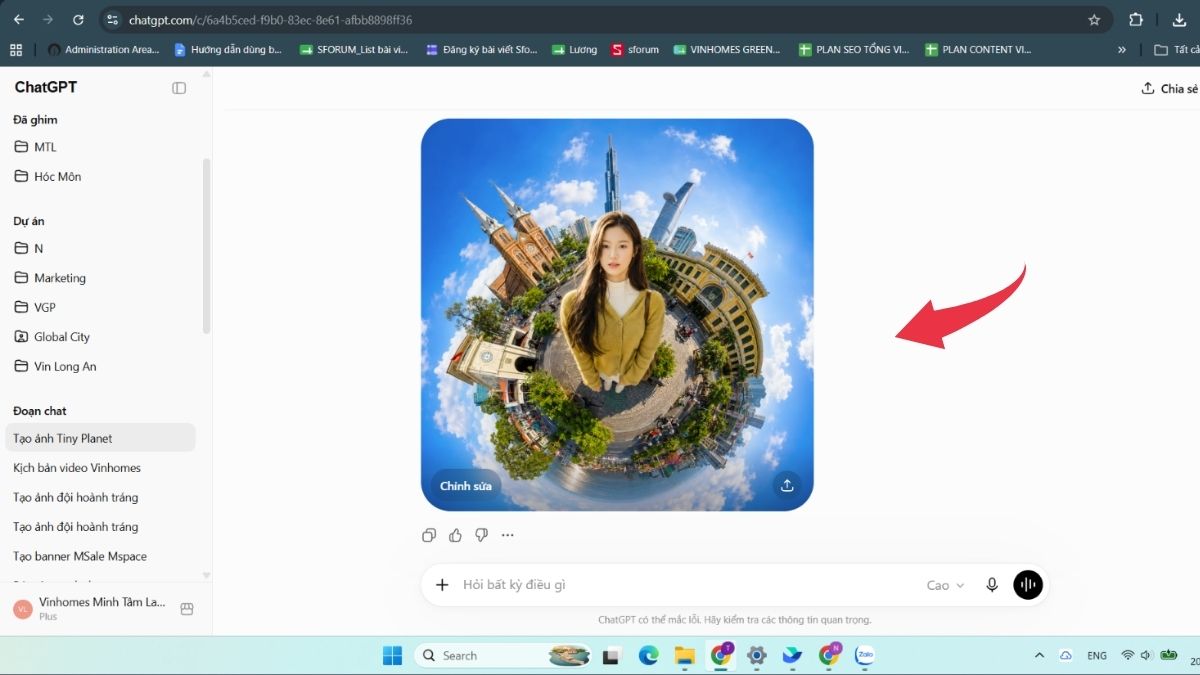
Task: Click the Đã ghim section heading
Action: [x=35, y=119]
